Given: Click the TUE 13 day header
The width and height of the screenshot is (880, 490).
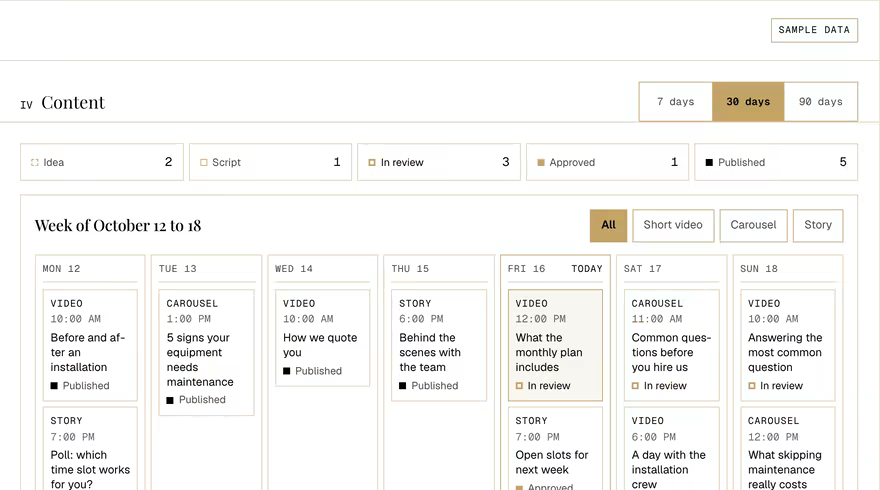Looking at the screenshot, I should click(177, 269).
